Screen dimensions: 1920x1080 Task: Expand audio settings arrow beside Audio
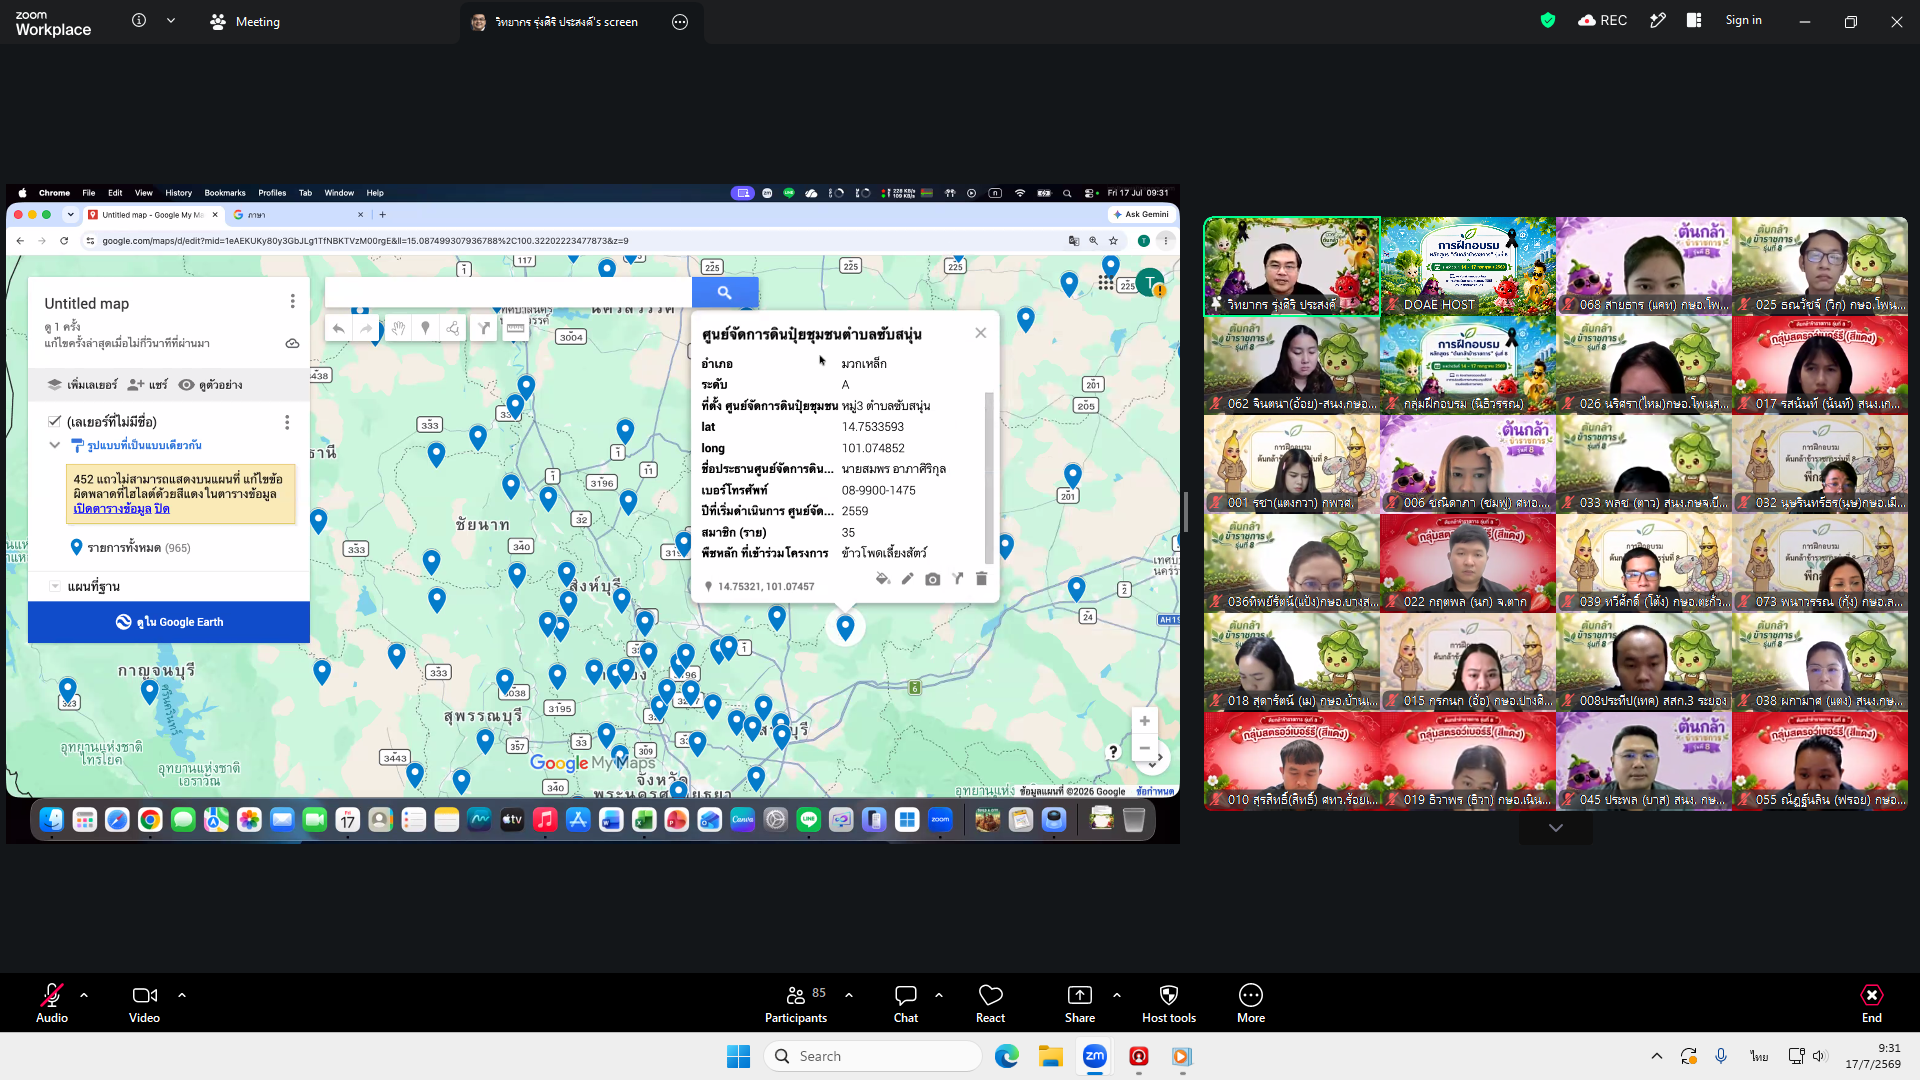(x=84, y=995)
